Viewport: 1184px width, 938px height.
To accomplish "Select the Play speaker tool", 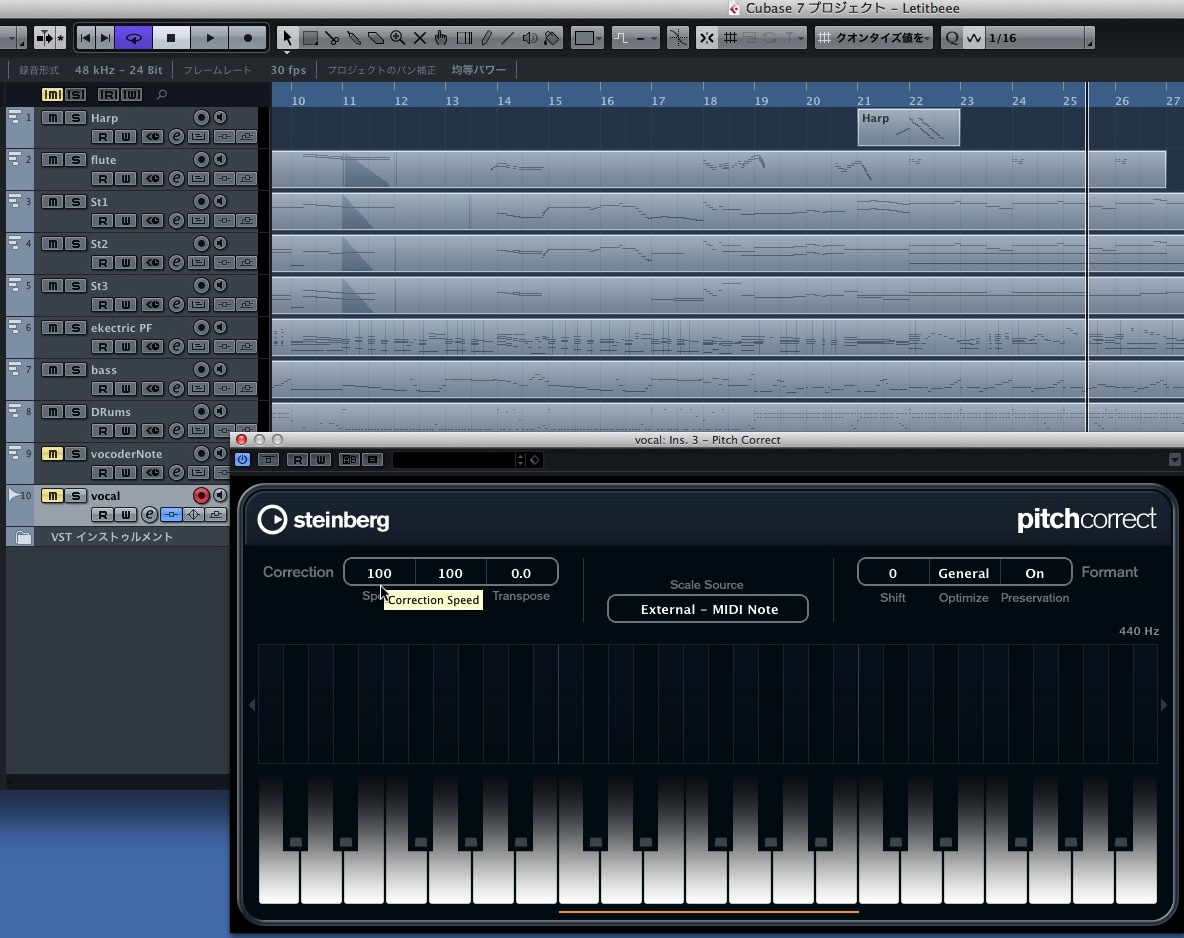I will (x=530, y=38).
